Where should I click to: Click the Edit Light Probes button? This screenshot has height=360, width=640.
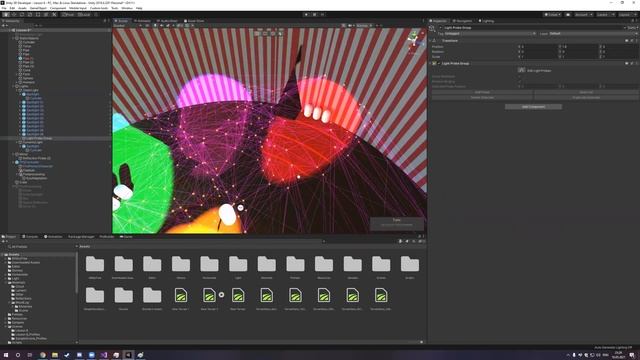[x=522, y=70]
